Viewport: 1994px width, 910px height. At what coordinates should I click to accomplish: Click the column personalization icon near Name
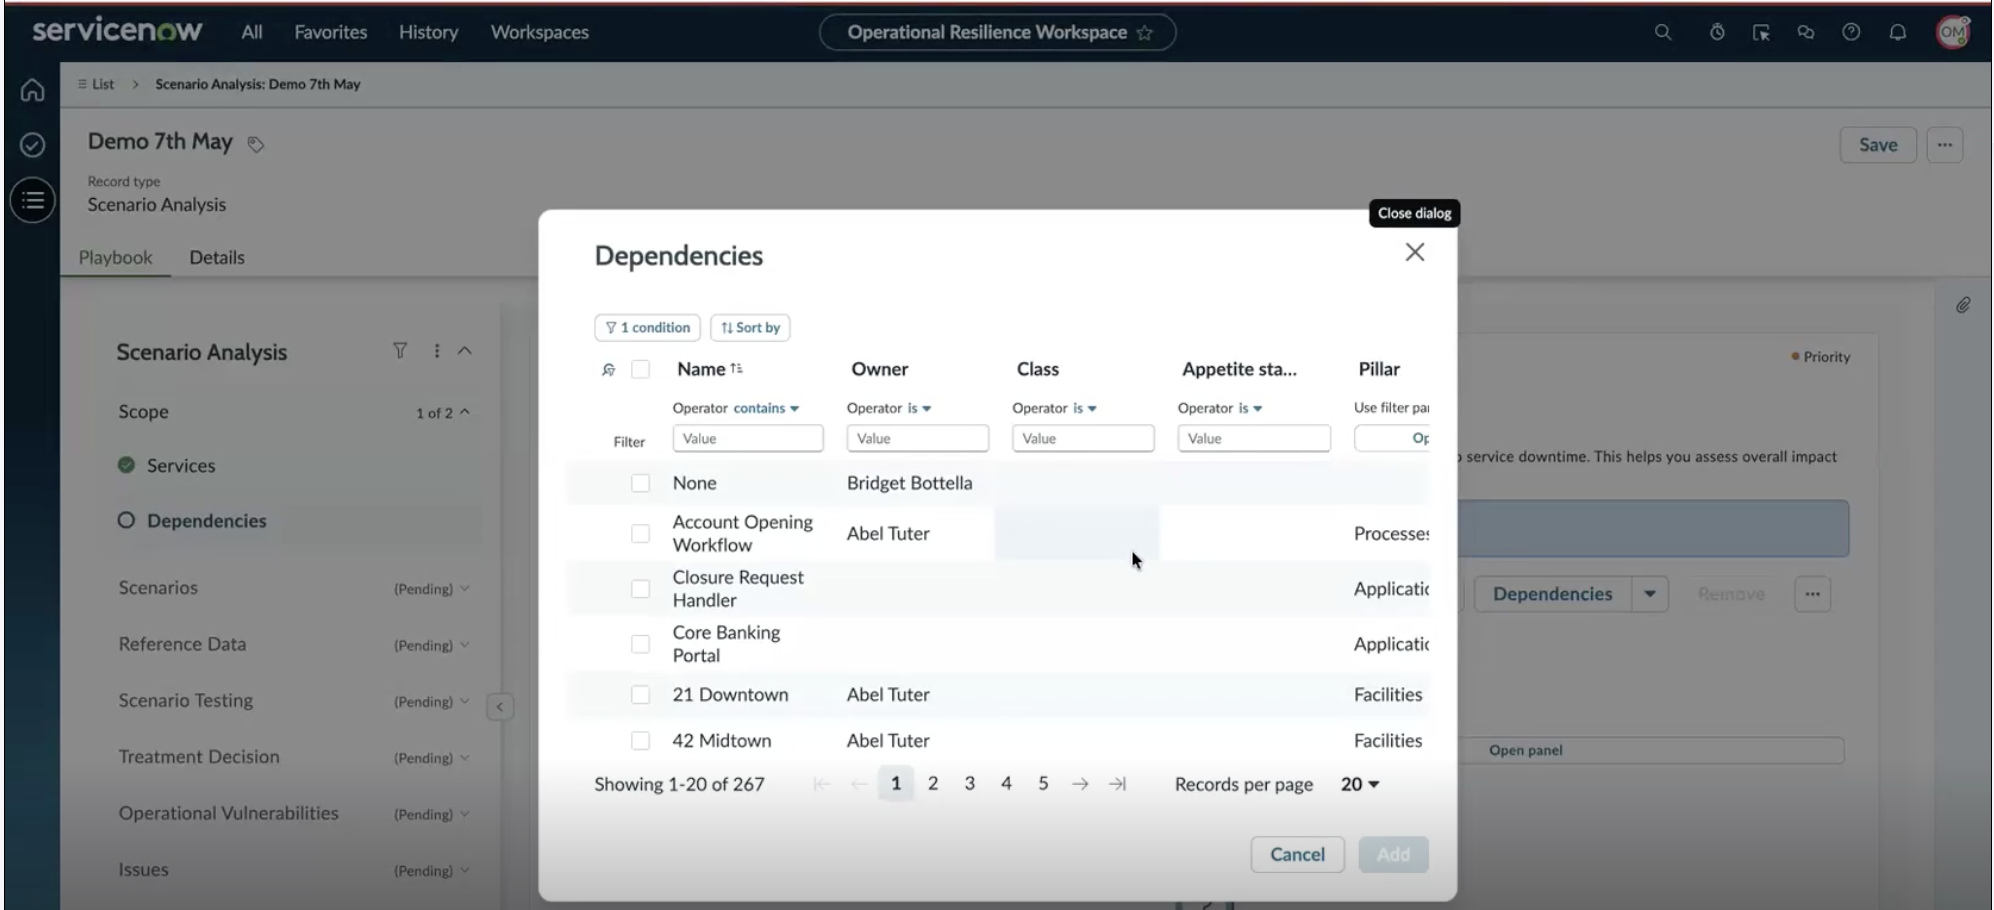tap(608, 370)
